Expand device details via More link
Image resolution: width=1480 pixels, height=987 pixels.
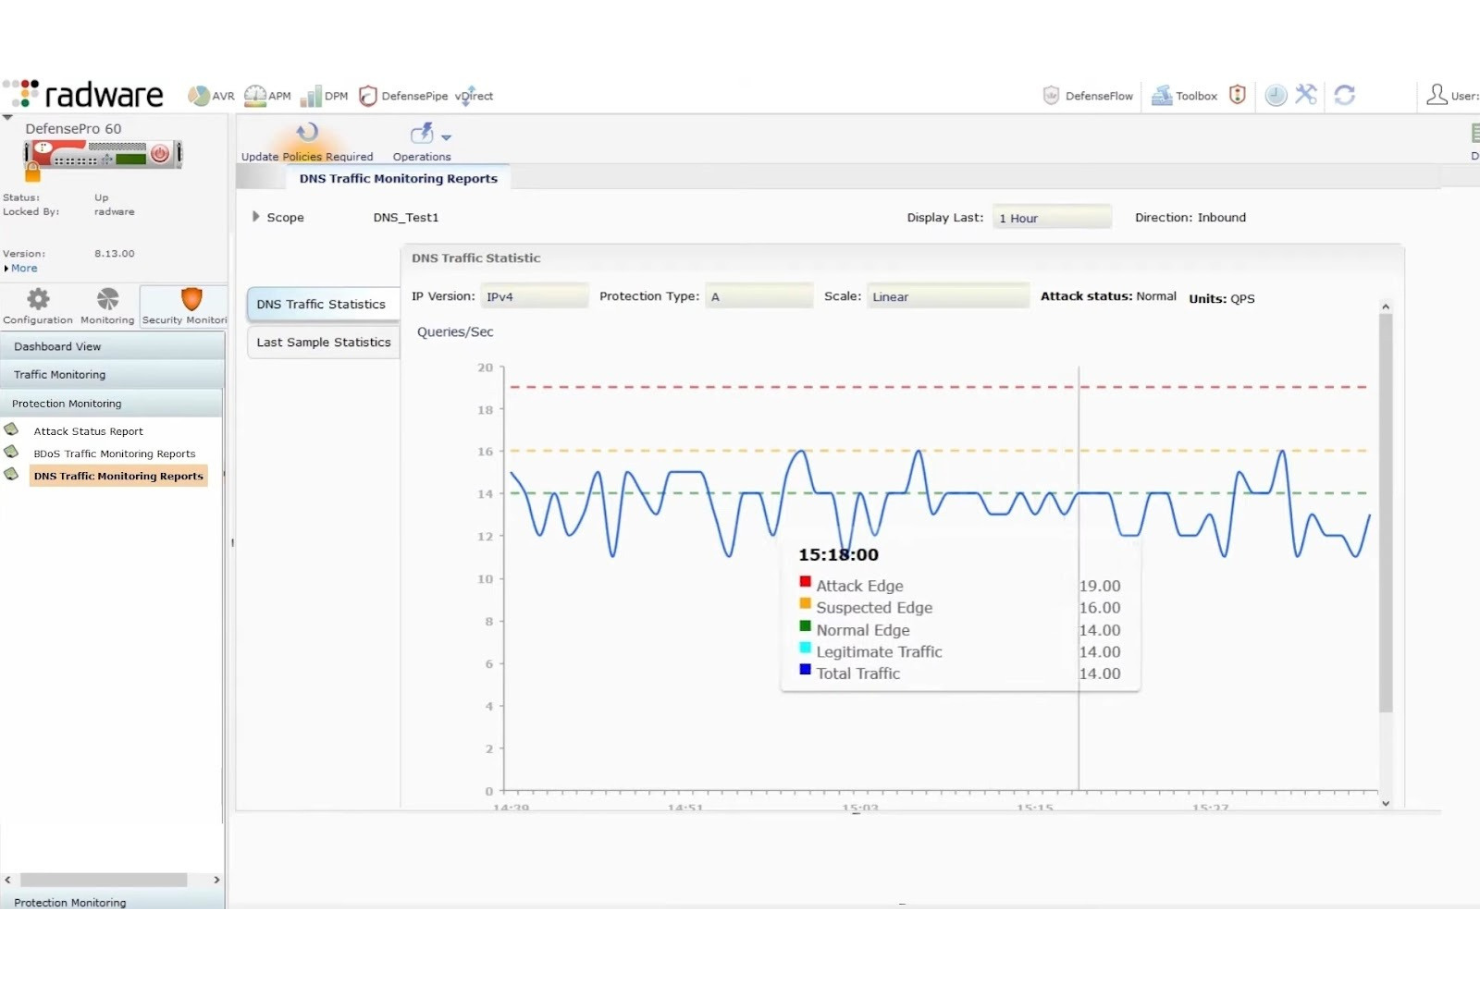click(x=21, y=268)
